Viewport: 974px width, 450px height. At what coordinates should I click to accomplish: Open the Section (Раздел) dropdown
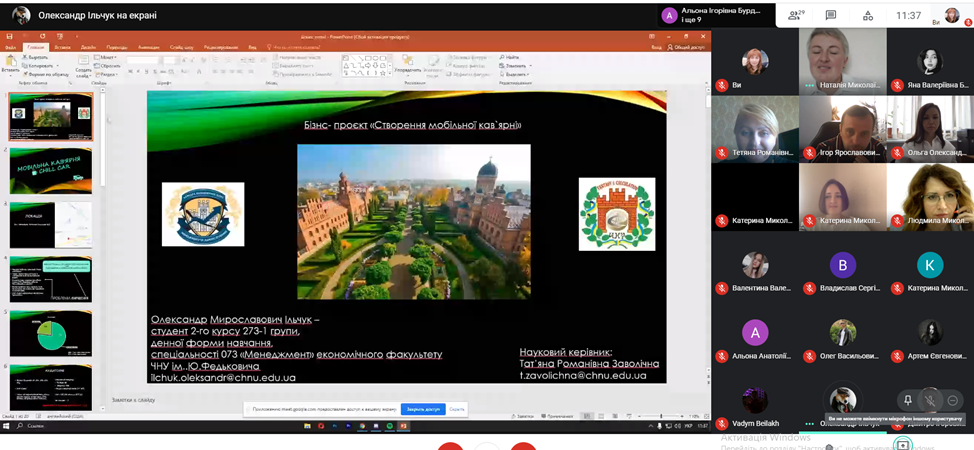click(x=107, y=73)
